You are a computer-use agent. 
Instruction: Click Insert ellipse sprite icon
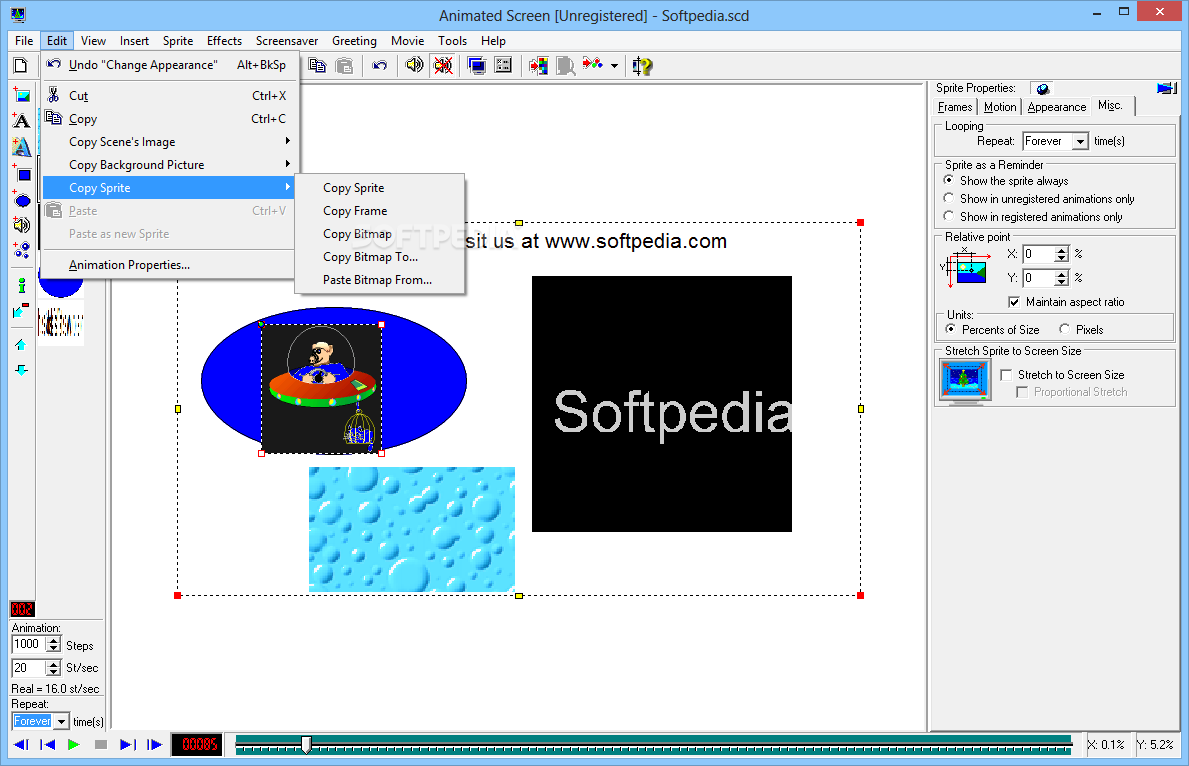tap(22, 200)
